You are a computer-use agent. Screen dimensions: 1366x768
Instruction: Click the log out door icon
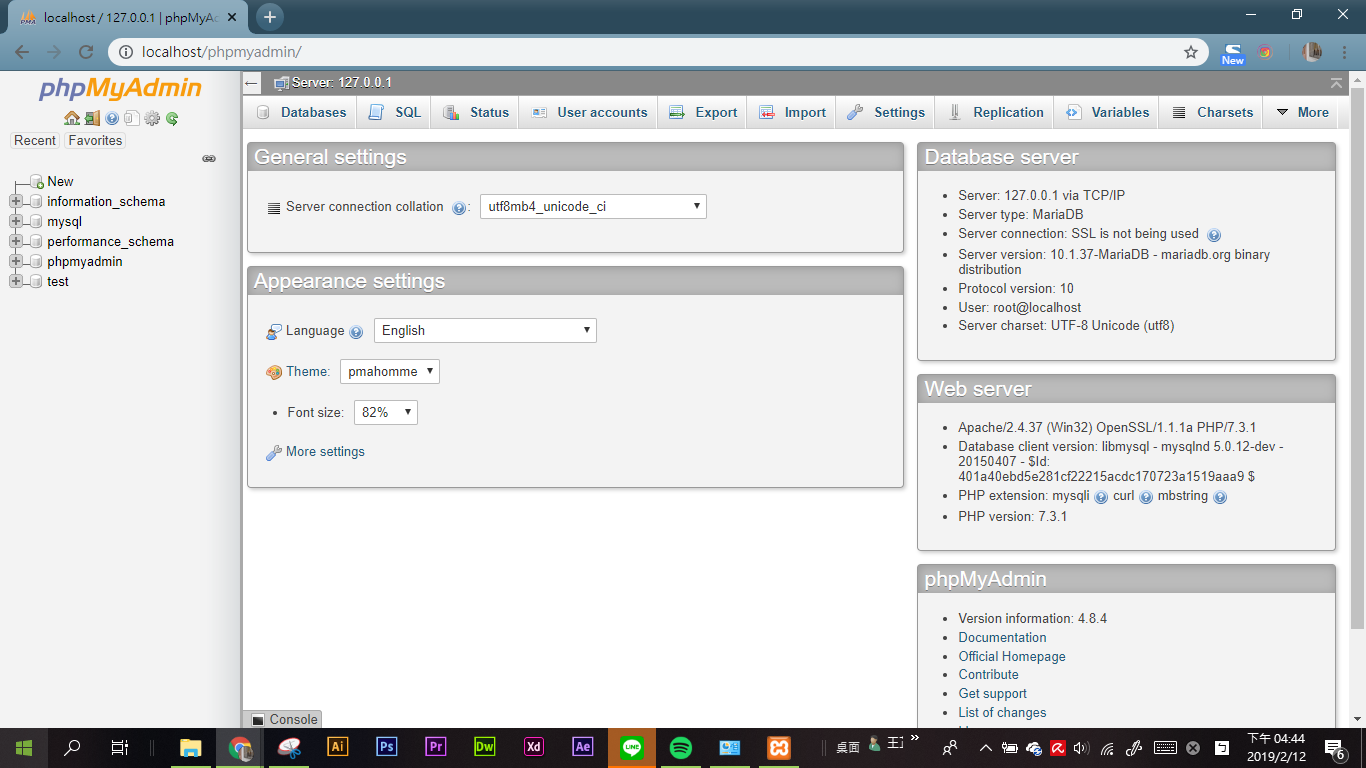(x=92, y=118)
